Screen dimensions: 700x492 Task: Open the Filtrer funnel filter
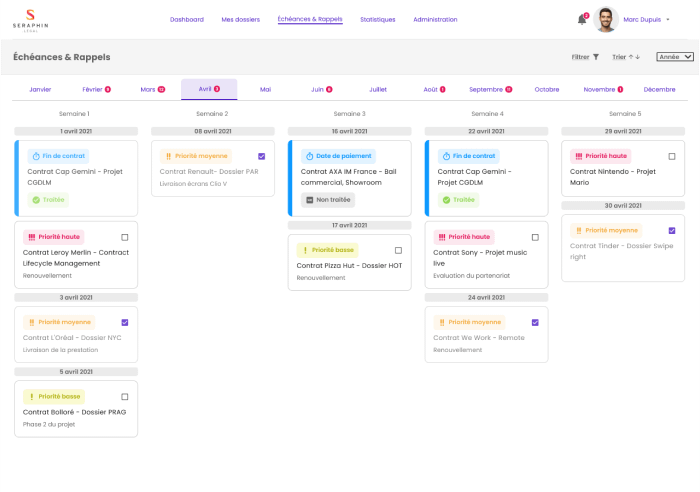[x=585, y=57]
